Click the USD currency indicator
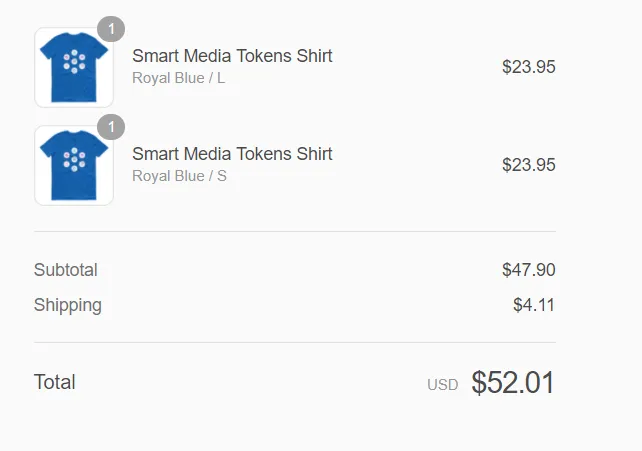642x451 pixels. point(443,385)
